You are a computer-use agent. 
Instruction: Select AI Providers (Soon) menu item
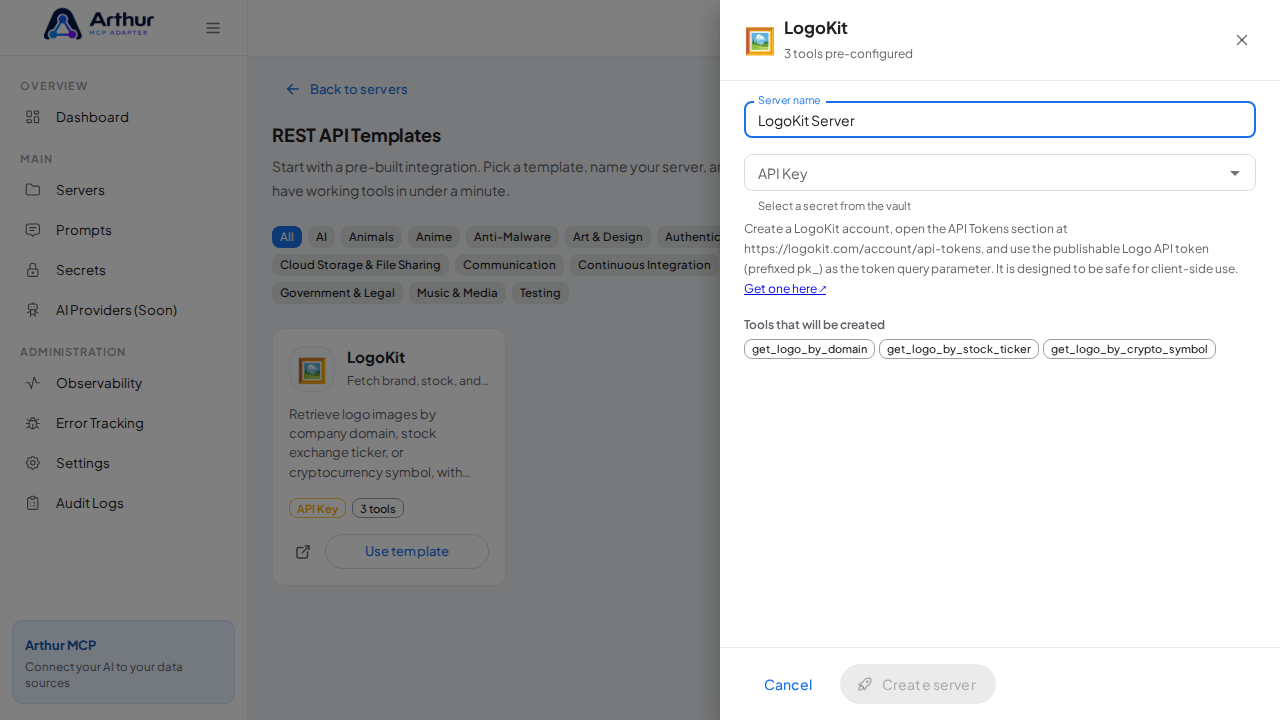[x=124, y=310]
